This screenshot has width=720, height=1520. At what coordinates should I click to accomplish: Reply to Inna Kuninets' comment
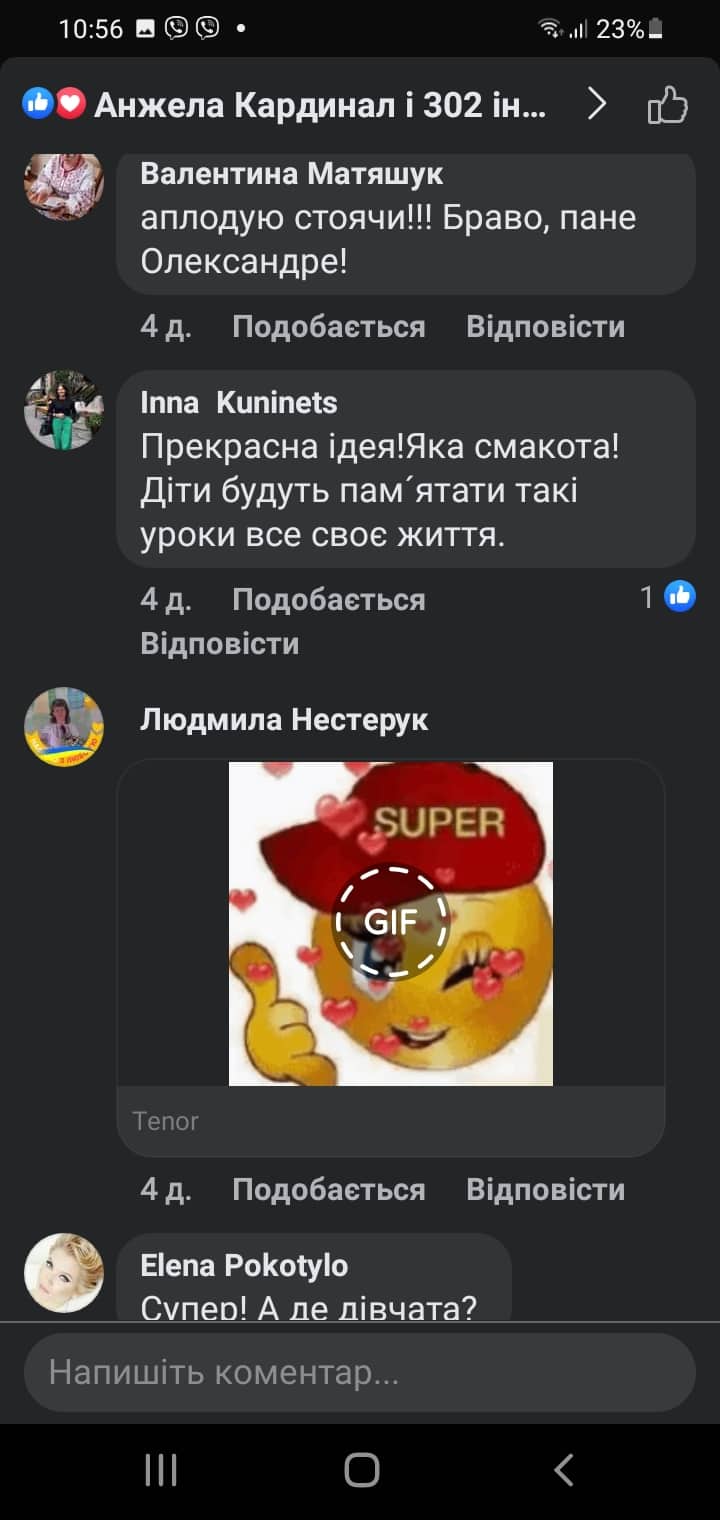pyautogui.click(x=220, y=642)
